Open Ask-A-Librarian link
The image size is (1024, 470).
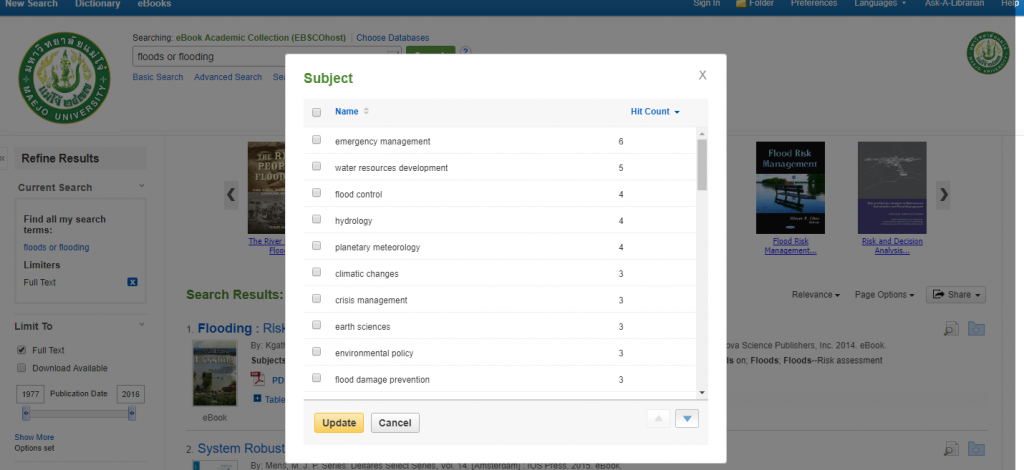pyautogui.click(x=954, y=4)
